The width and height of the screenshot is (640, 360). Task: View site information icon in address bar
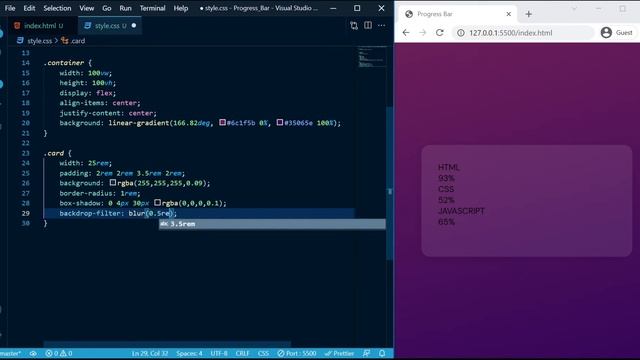coord(460,33)
